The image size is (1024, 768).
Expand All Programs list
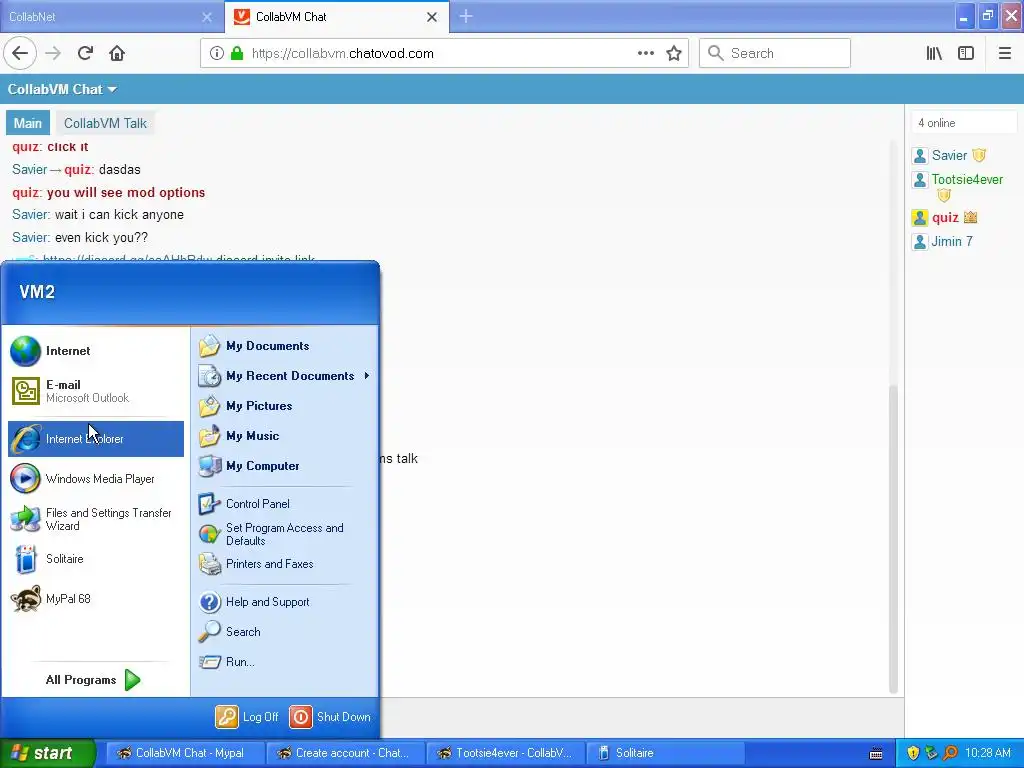click(93, 680)
